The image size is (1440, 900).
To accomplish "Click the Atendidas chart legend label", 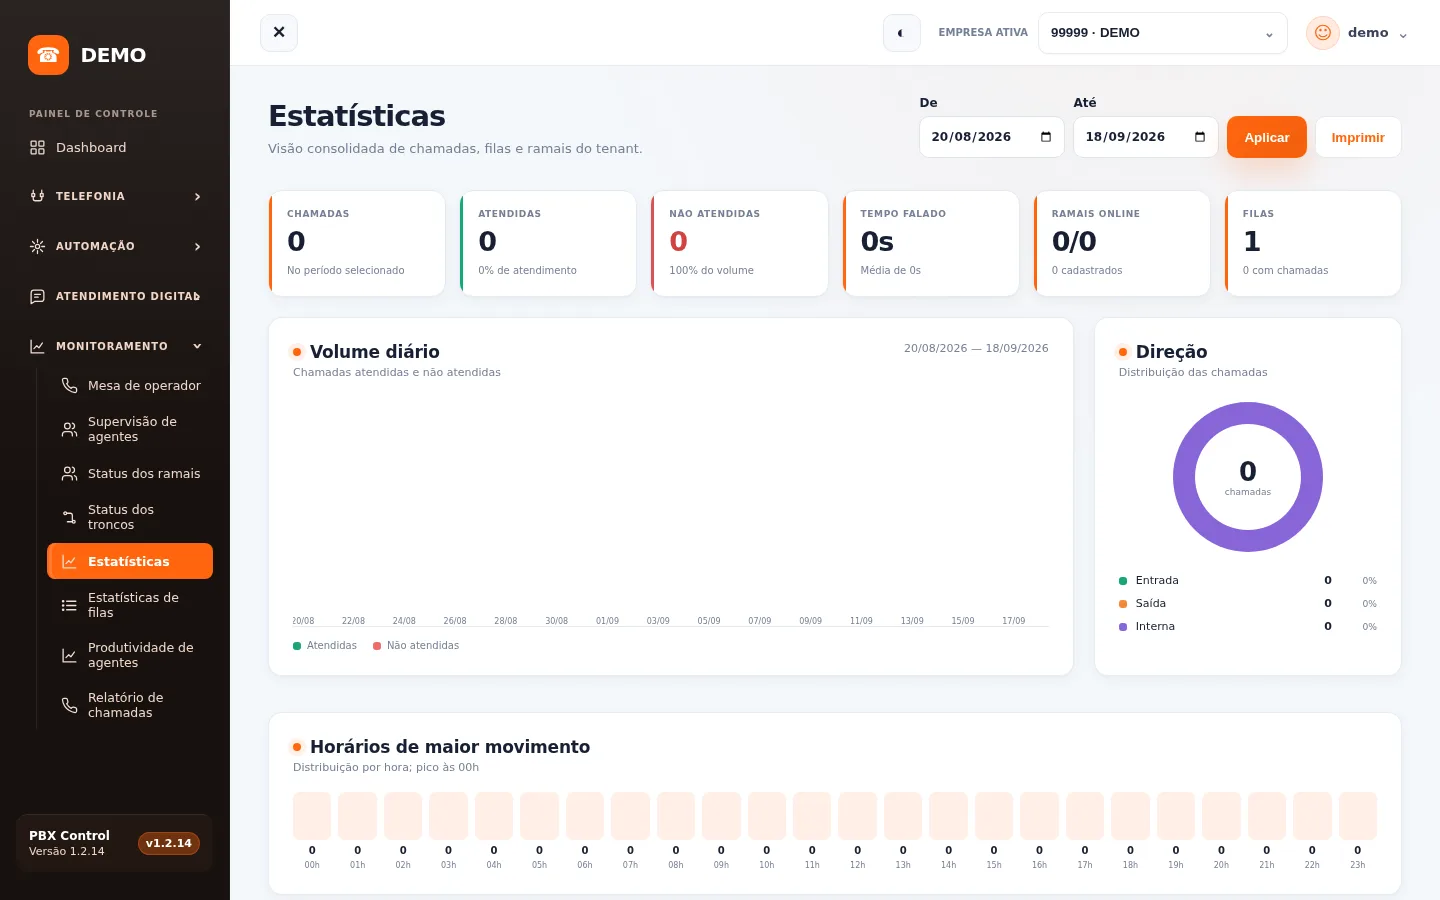I will coord(332,646).
